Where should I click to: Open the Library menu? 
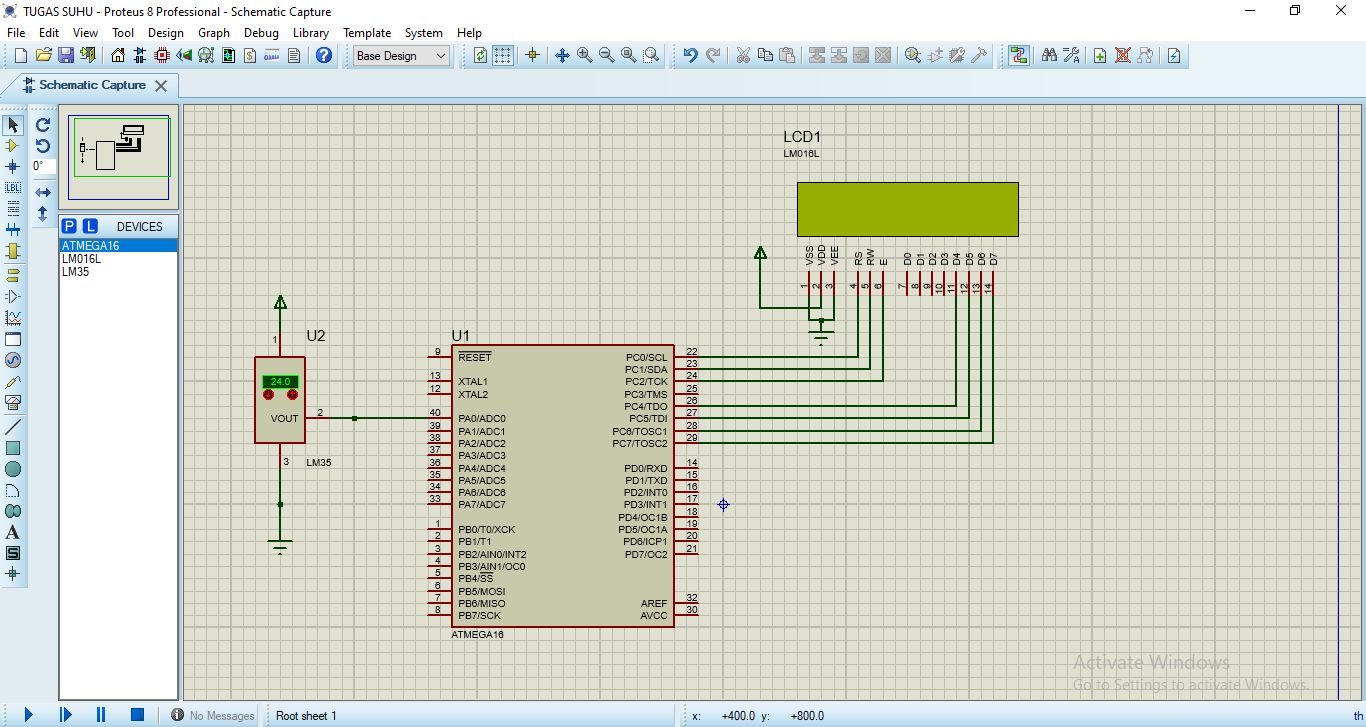310,33
